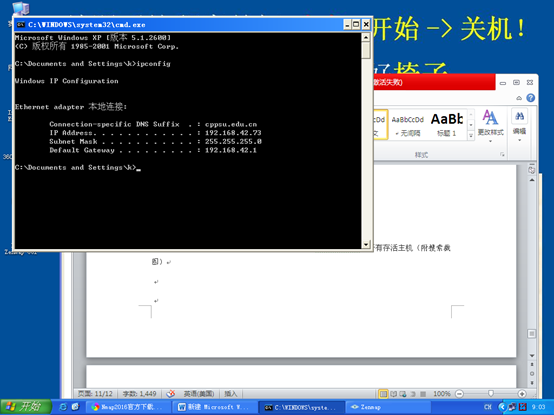Open the cmd.exe window system menu icon

pyautogui.click(x=20, y=25)
